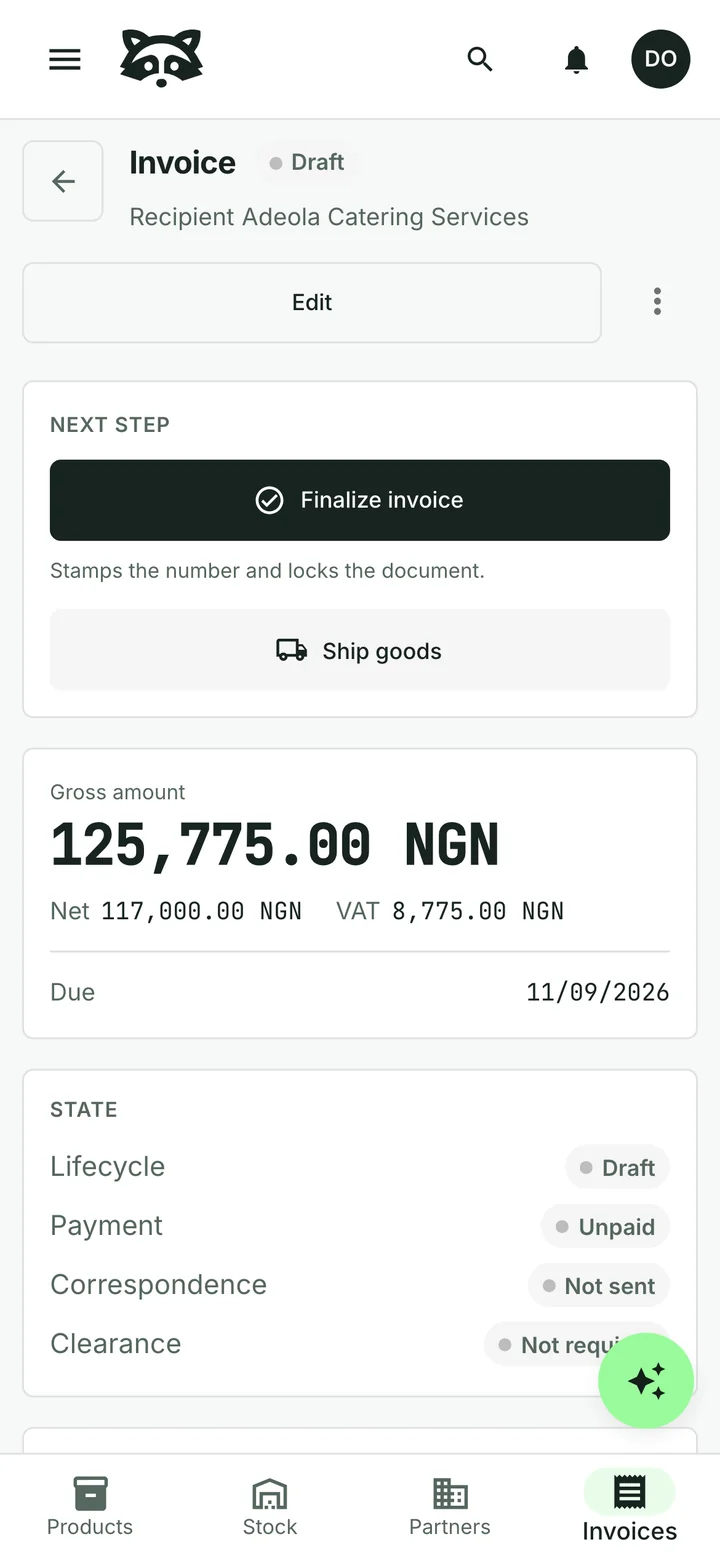Open the three-dot more options menu
This screenshot has width=720, height=1558.
click(657, 302)
